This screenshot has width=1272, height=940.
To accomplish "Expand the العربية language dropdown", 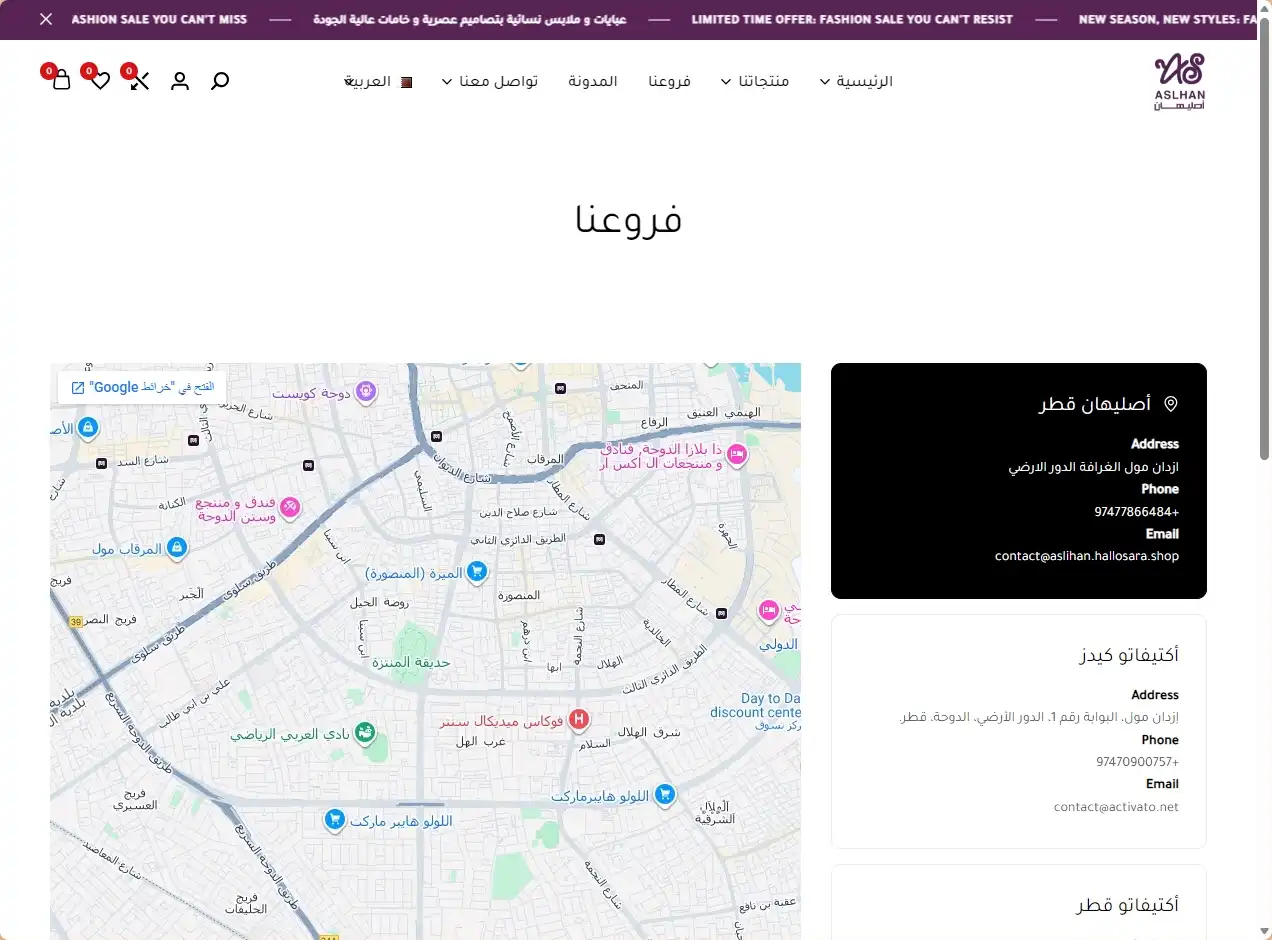I will (368, 81).
